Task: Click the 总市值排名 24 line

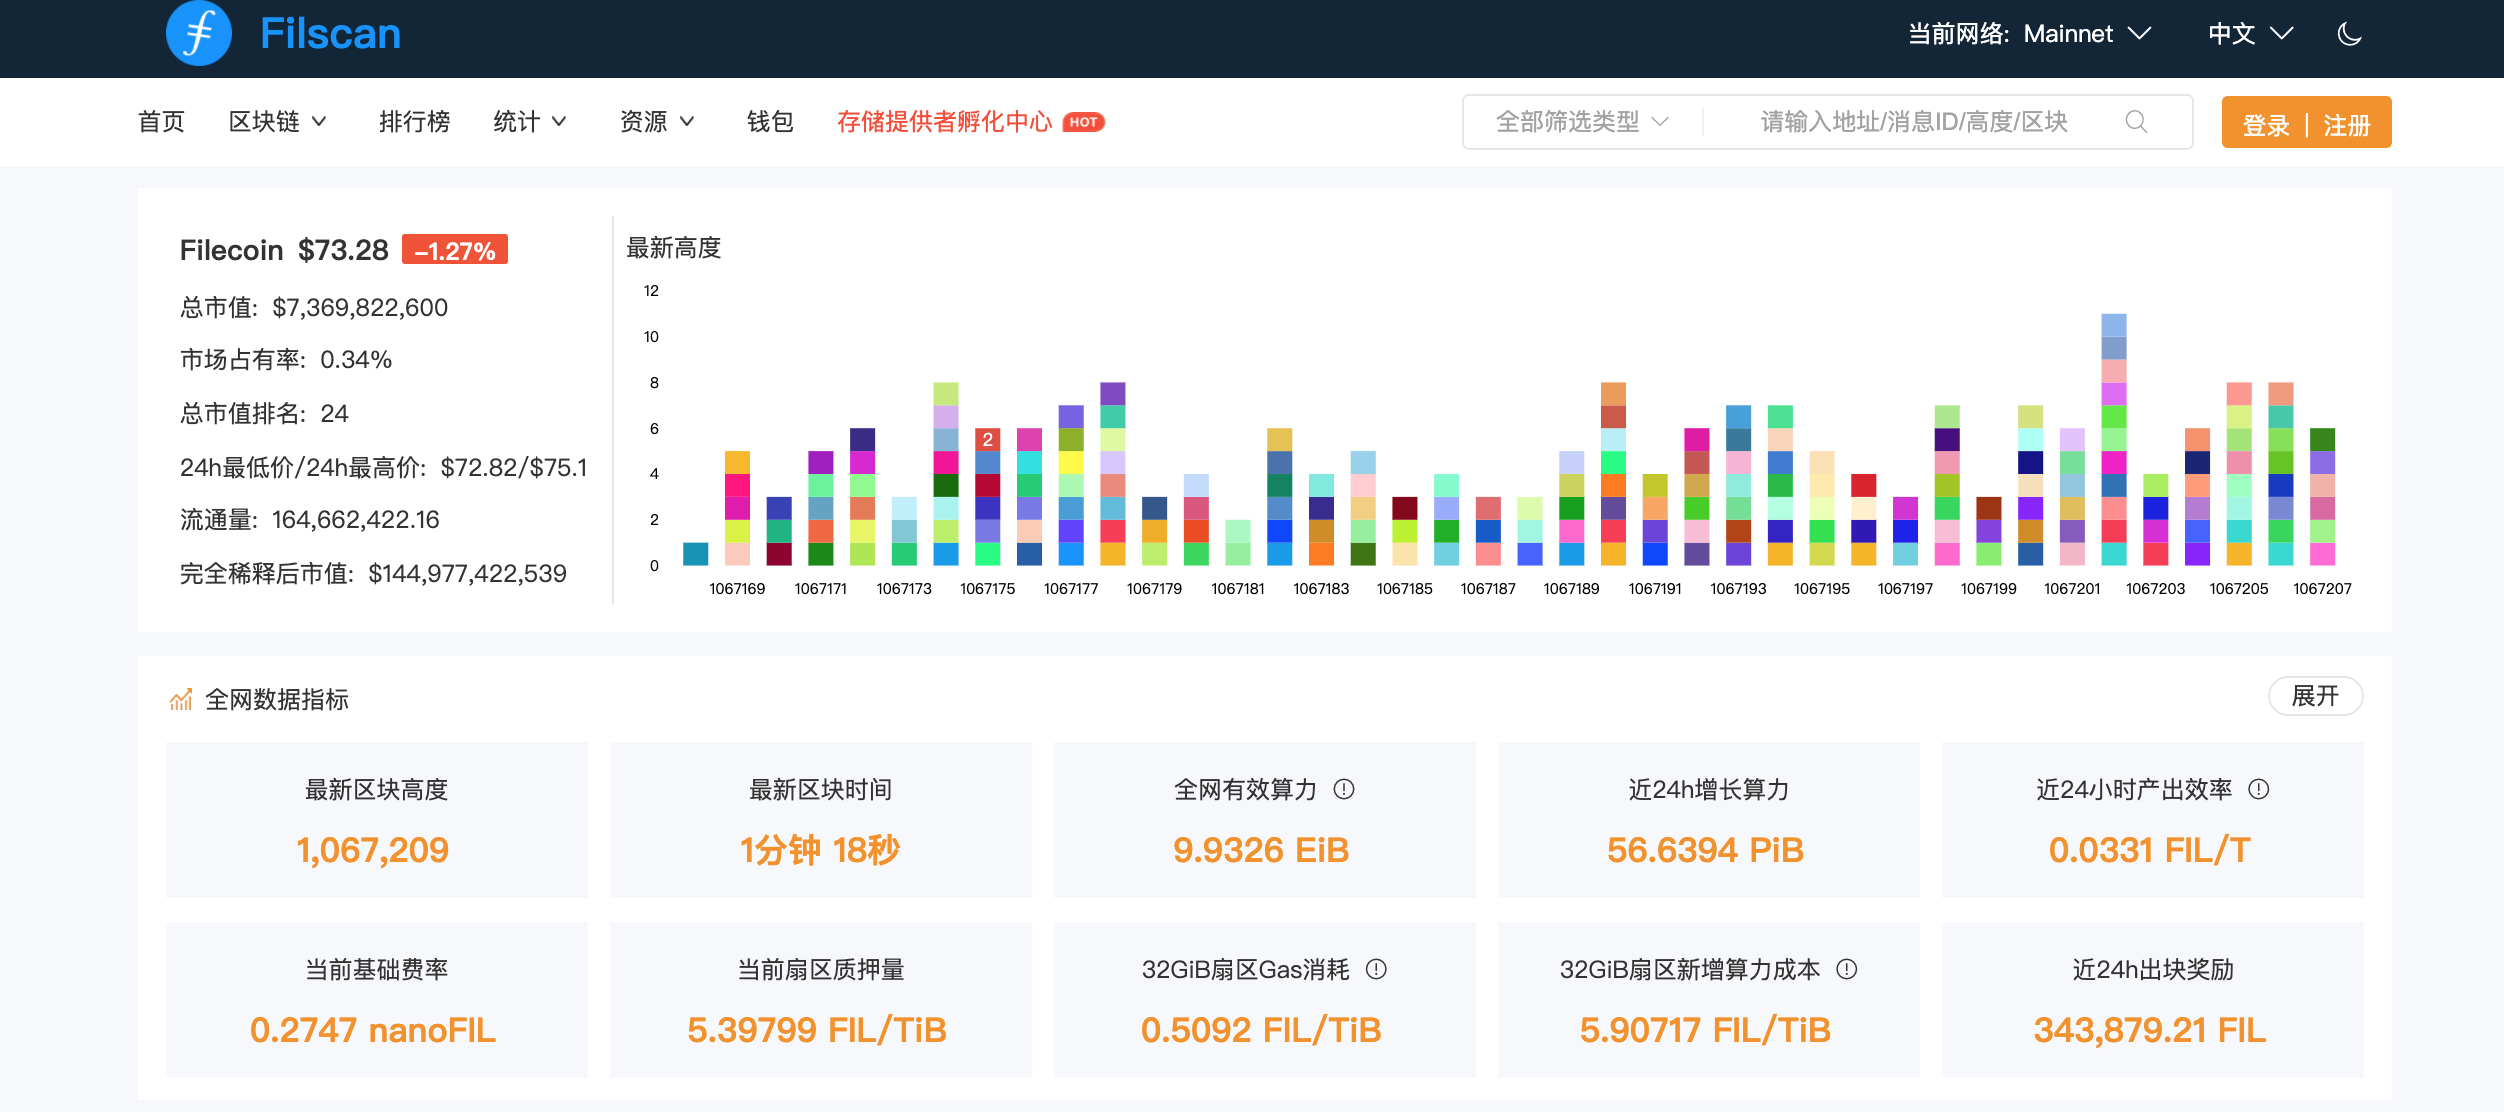Action: point(264,413)
